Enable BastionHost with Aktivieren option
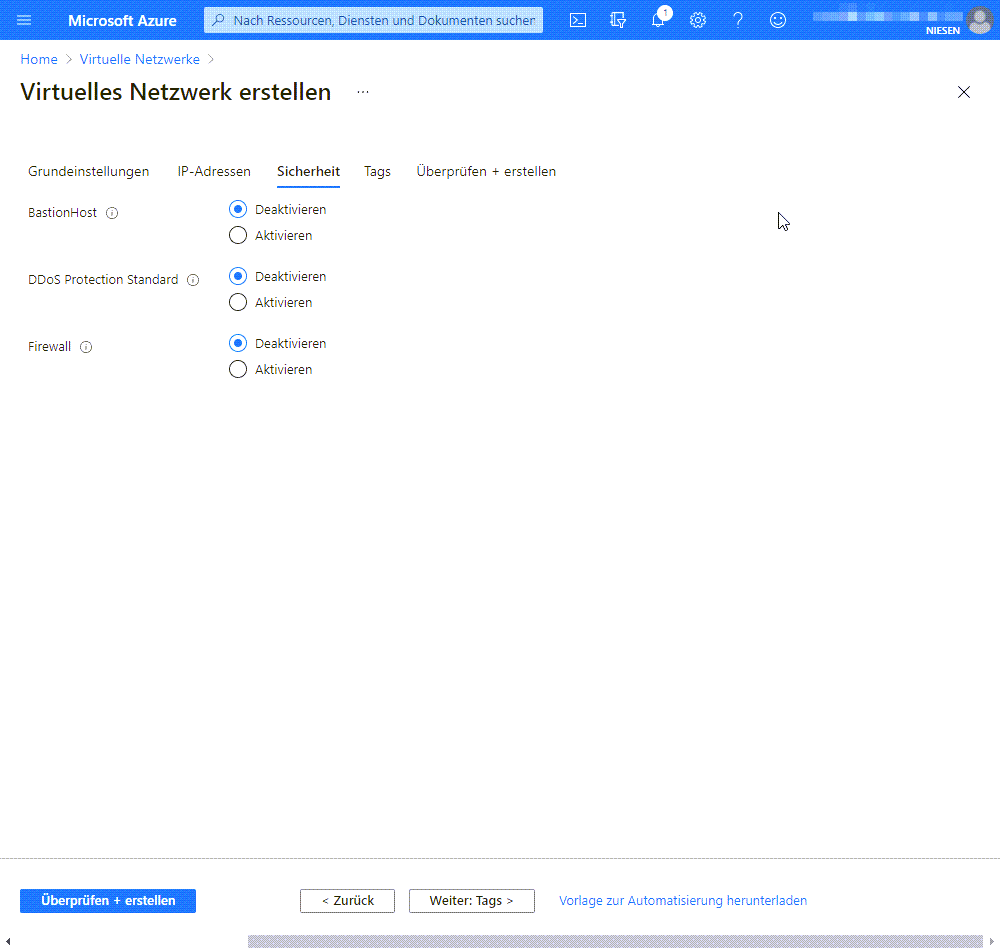 coord(238,236)
